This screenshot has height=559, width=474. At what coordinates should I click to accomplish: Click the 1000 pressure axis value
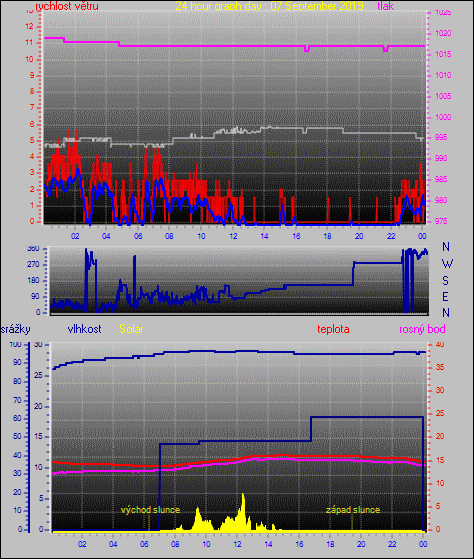(443, 117)
